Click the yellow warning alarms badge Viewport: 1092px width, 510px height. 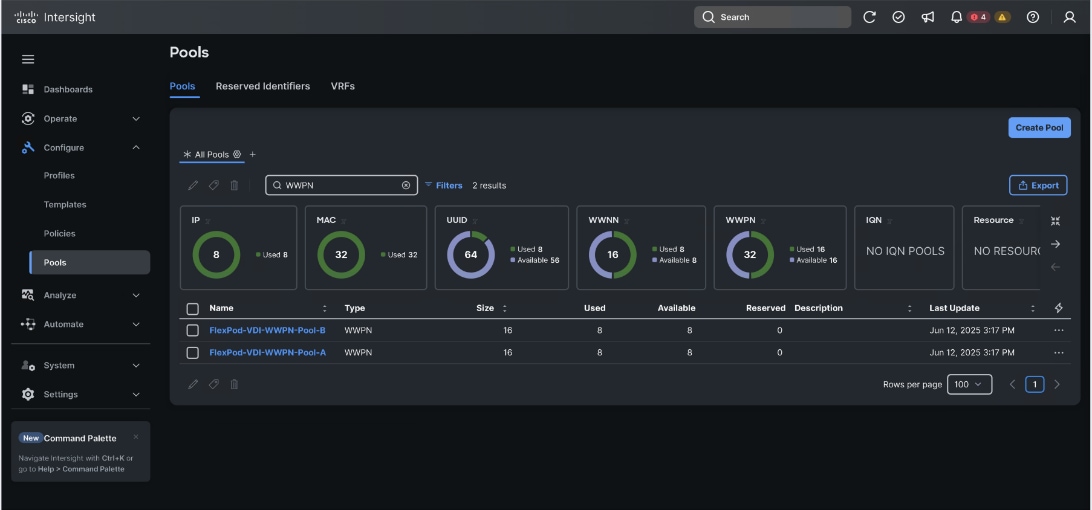pos(1002,17)
